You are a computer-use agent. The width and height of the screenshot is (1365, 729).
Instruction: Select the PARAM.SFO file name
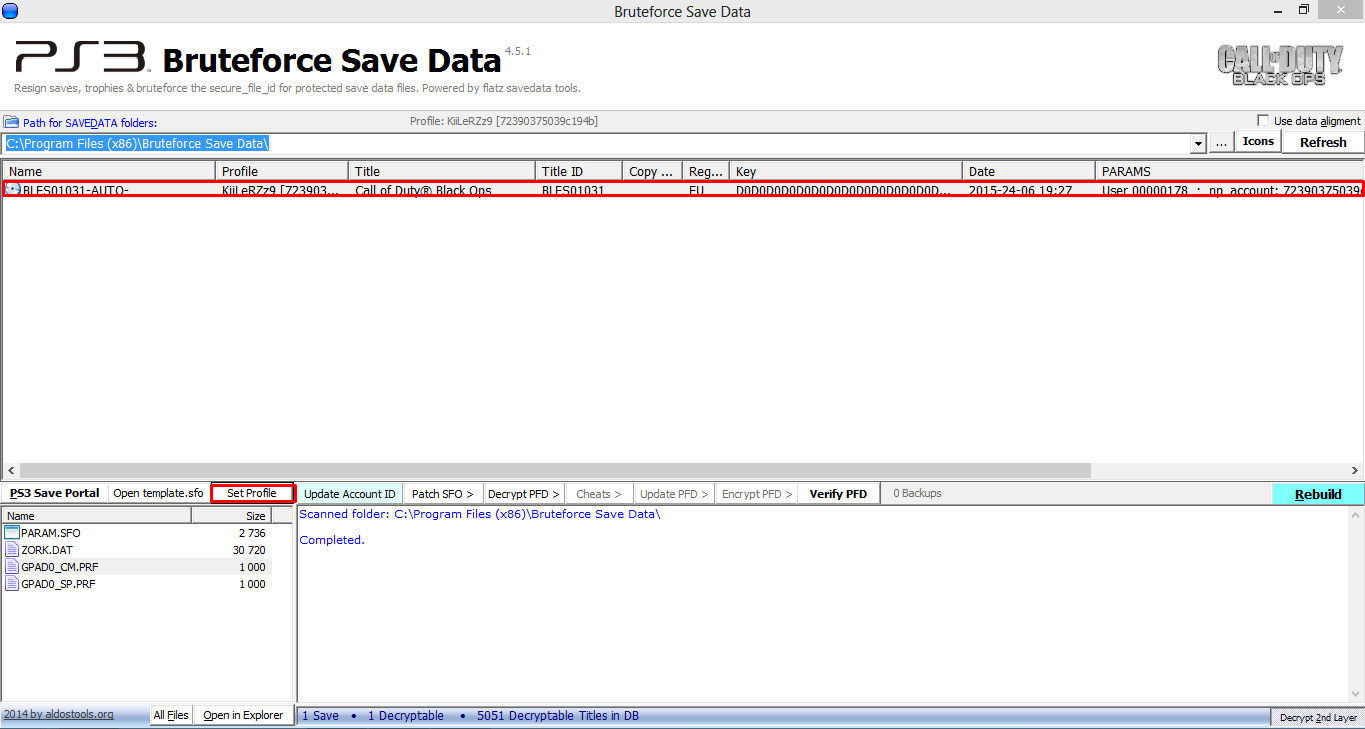click(x=51, y=533)
